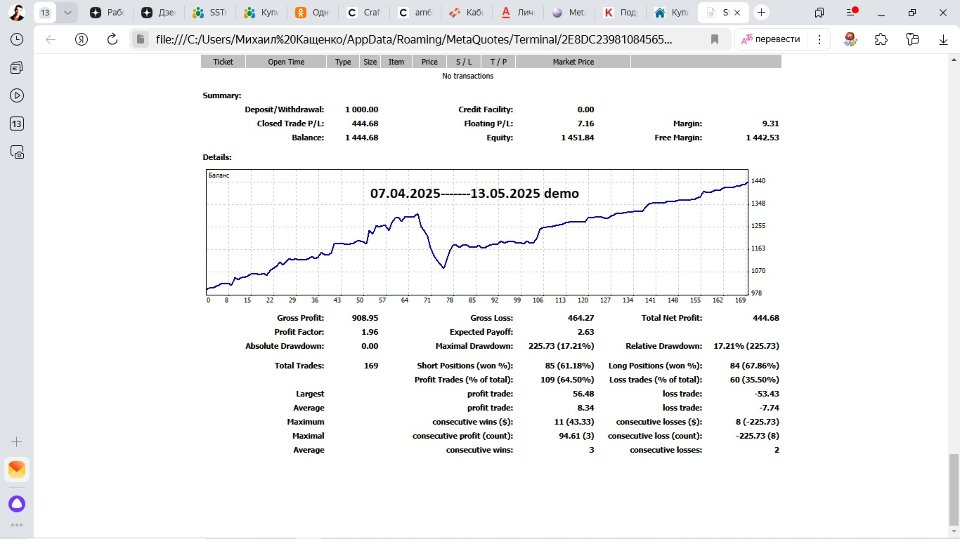Switch to the 'Дзе' tab
Viewport: 960px width, 539px height.
[159, 12]
